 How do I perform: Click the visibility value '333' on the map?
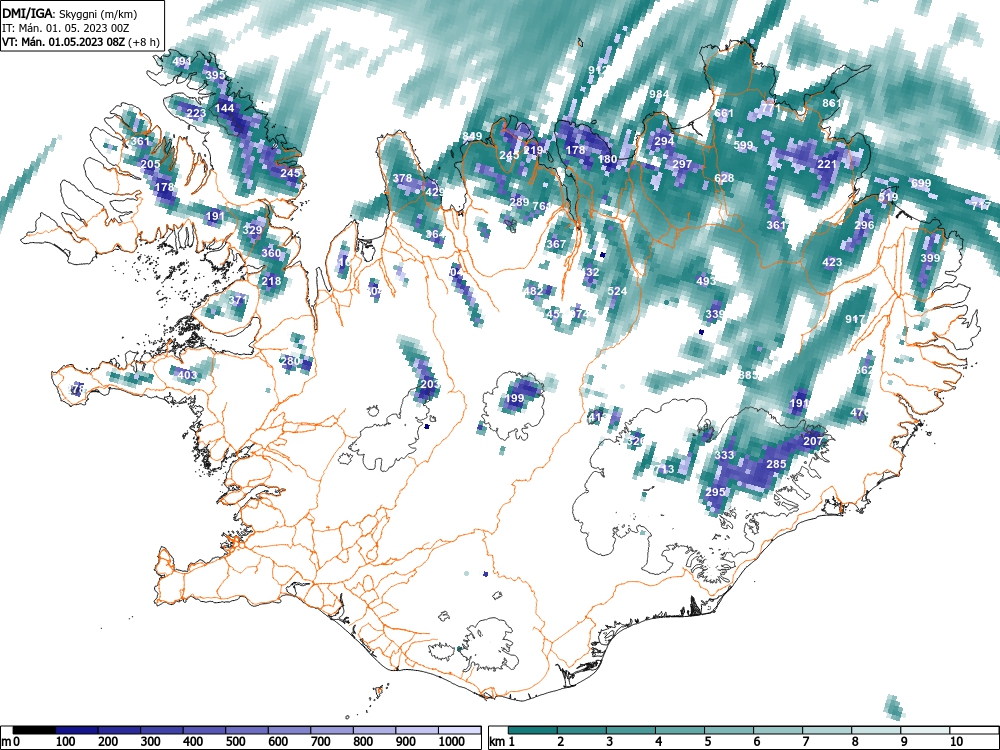(724, 455)
